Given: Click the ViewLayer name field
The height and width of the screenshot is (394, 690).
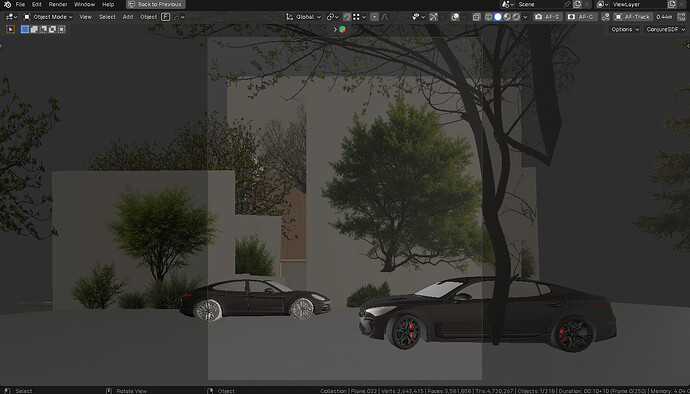Looking at the screenshot, I should tap(638, 4).
